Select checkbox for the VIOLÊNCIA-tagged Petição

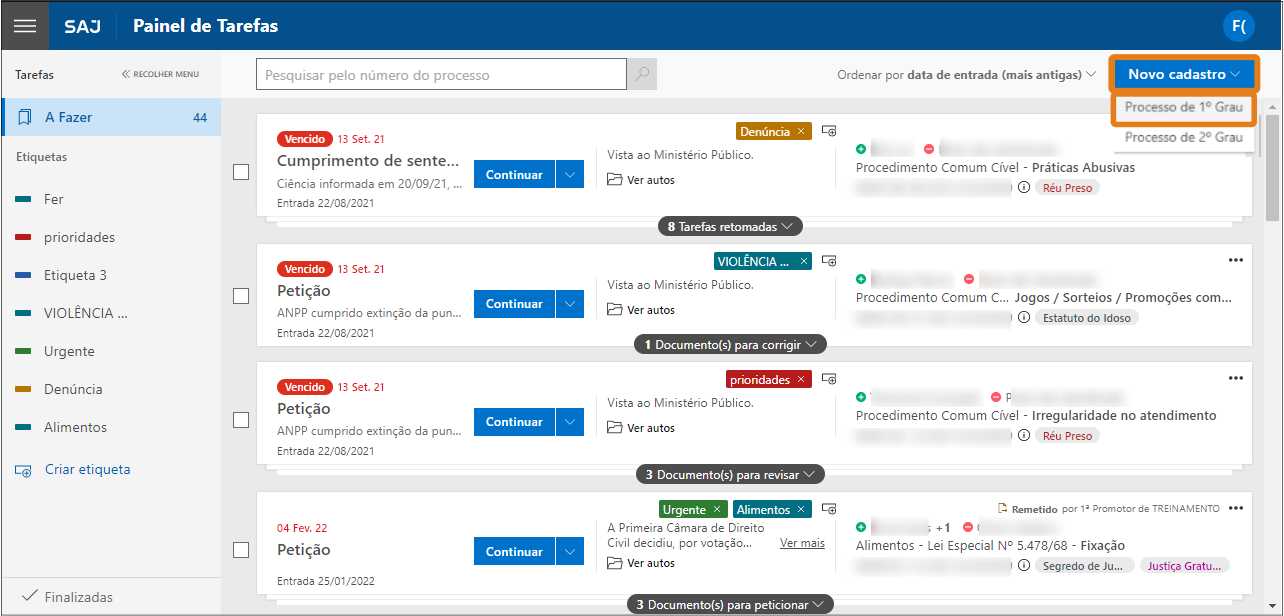[x=241, y=296]
